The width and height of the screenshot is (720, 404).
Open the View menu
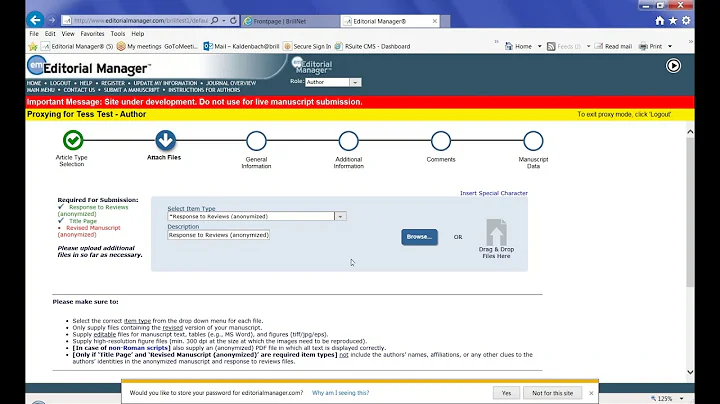pos(68,34)
